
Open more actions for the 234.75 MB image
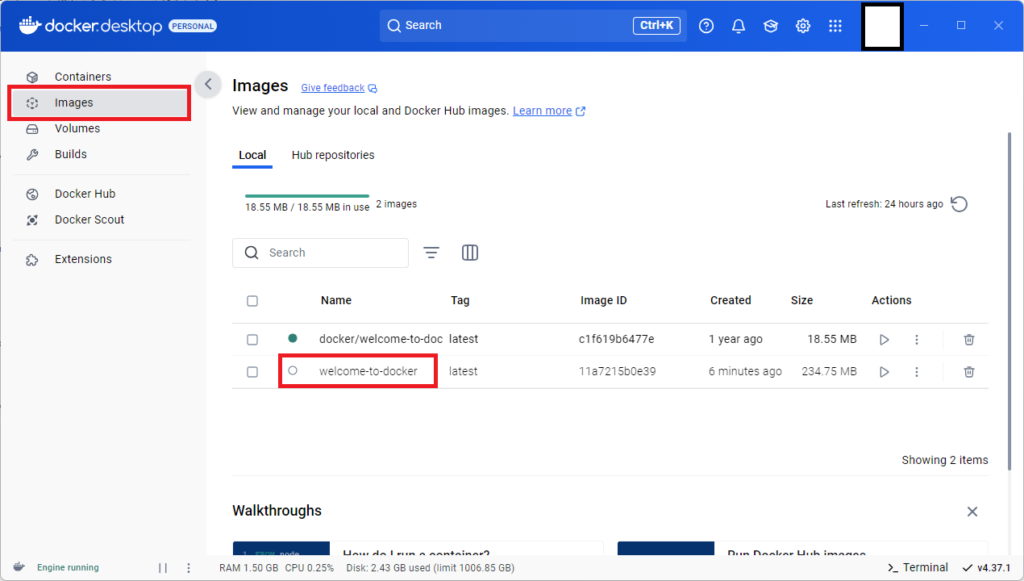click(916, 371)
